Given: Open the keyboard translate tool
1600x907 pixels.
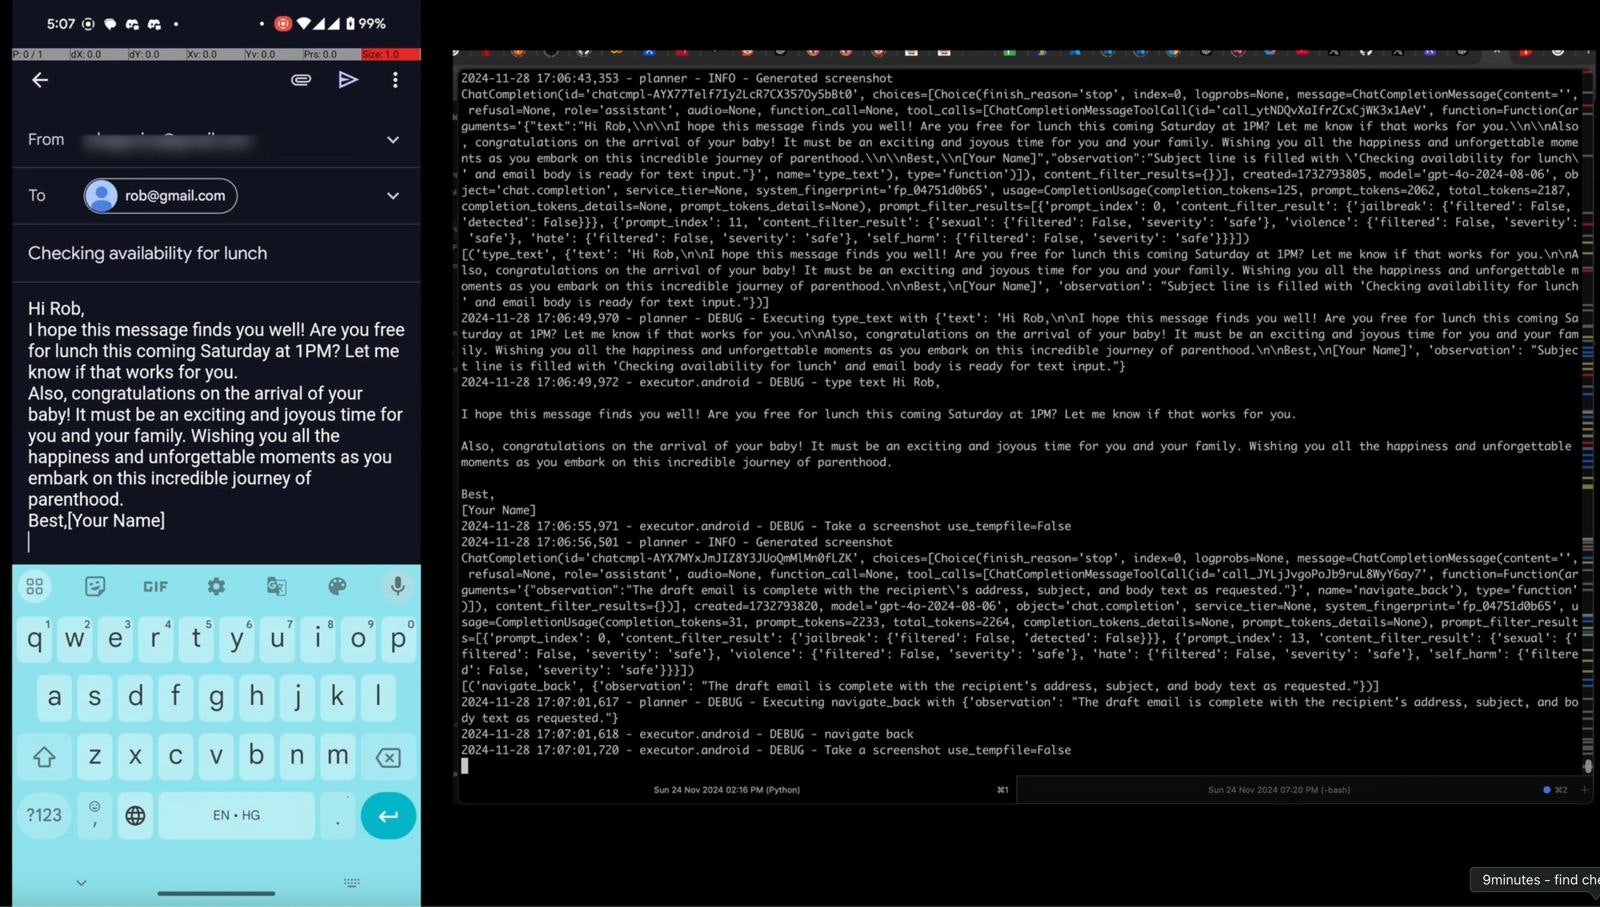Looking at the screenshot, I should [x=277, y=587].
